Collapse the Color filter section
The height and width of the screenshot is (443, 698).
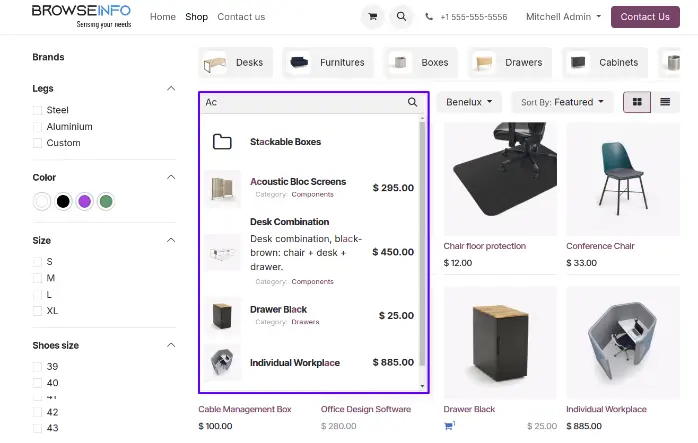171,177
